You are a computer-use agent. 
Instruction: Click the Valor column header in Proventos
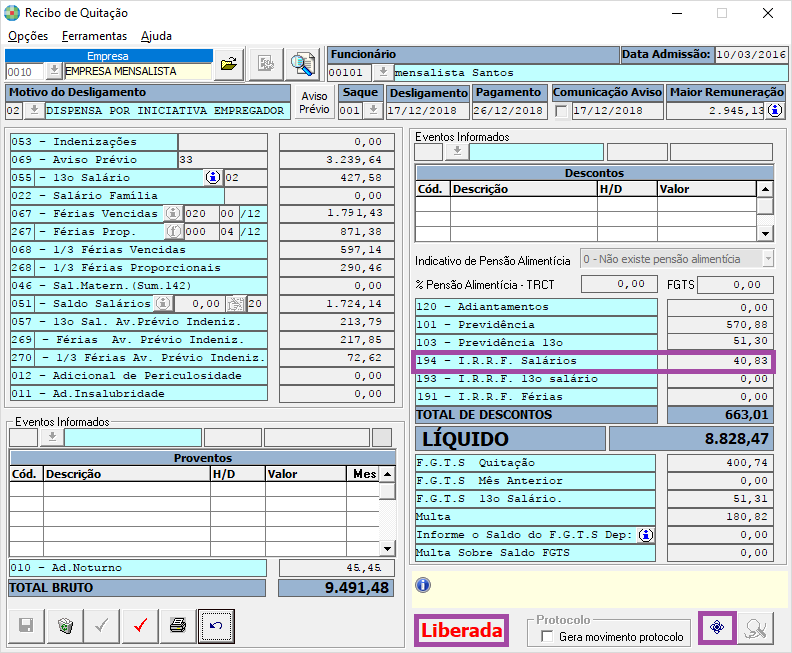pos(305,474)
